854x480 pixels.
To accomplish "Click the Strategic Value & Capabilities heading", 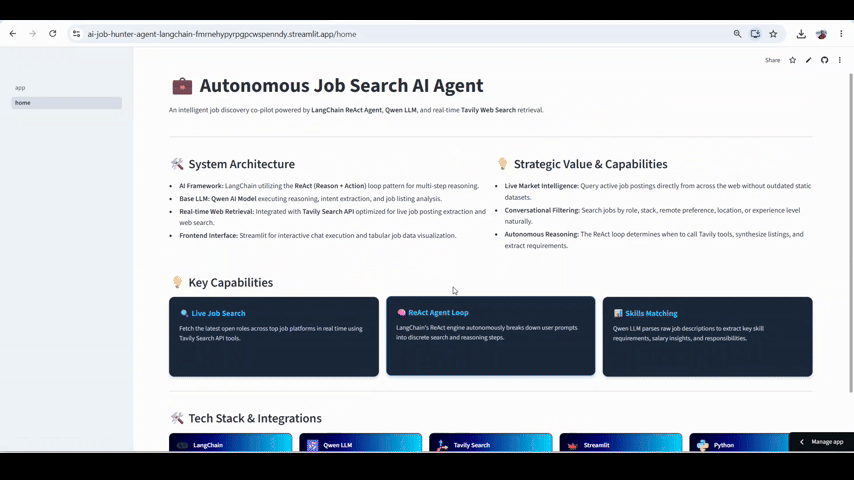I will pyautogui.click(x=590, y=164).
